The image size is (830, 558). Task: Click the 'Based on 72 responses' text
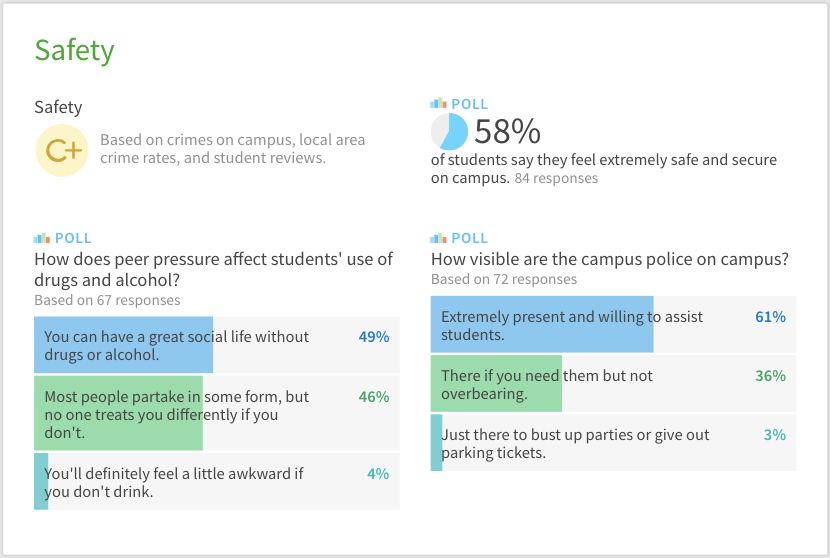pyautogui.click(x=504, y=280)
